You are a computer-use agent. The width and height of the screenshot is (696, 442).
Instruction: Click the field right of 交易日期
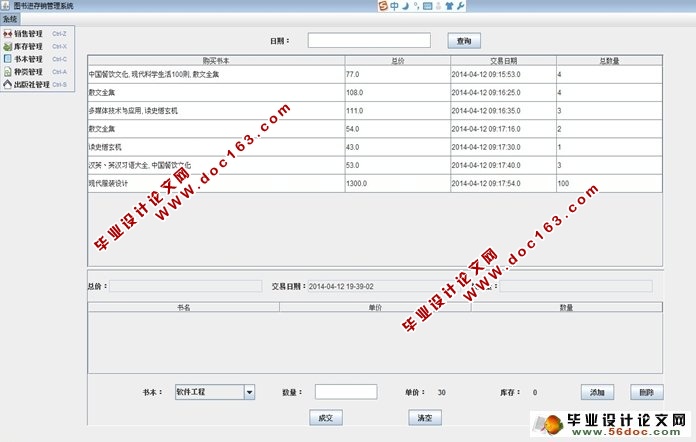576,286
